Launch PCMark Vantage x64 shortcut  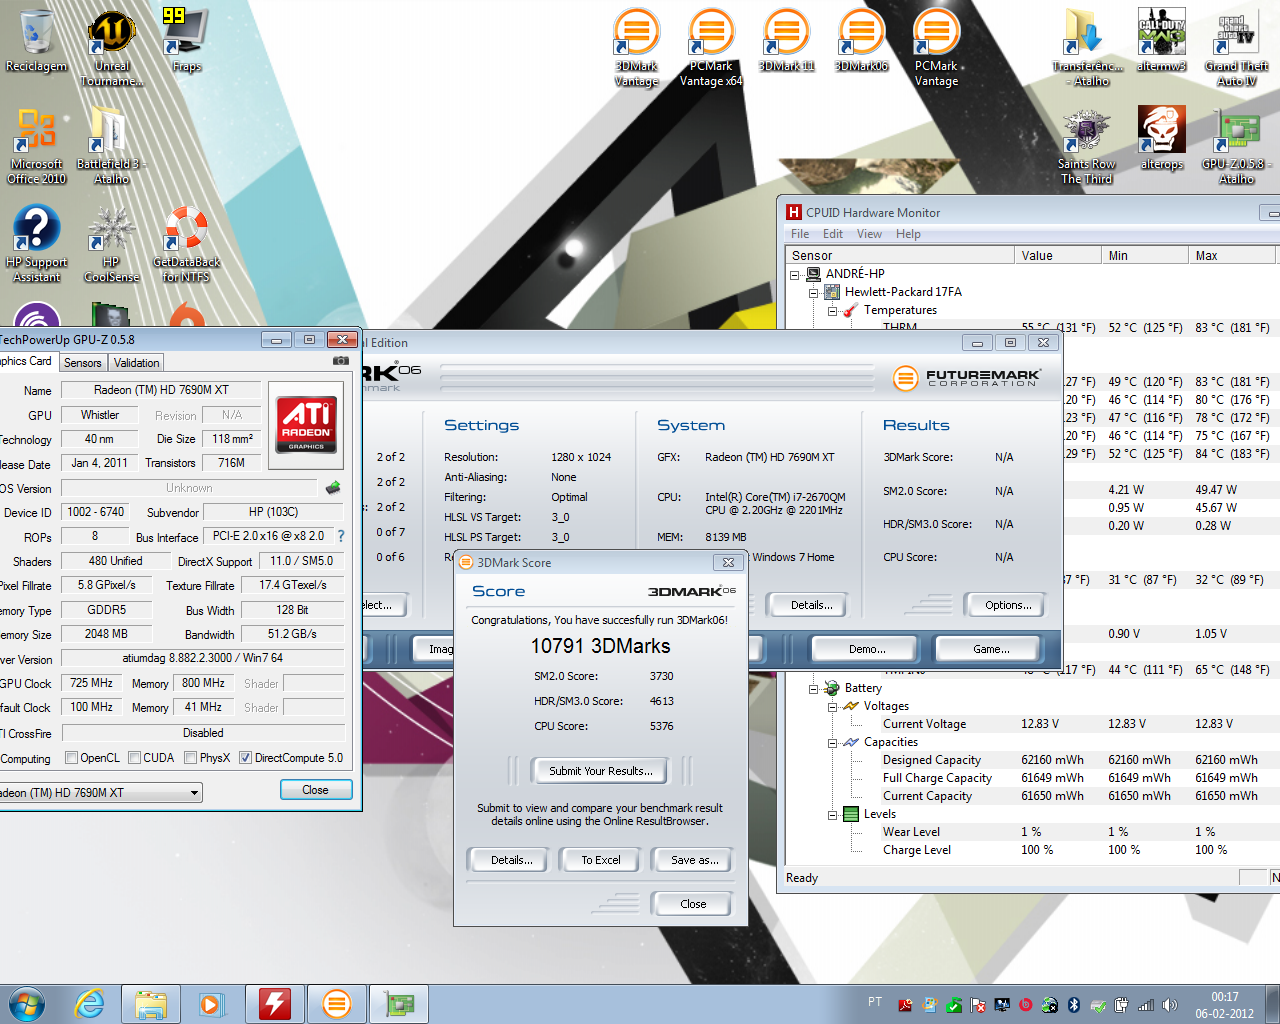pyautogui.click(x=711, y=48)
